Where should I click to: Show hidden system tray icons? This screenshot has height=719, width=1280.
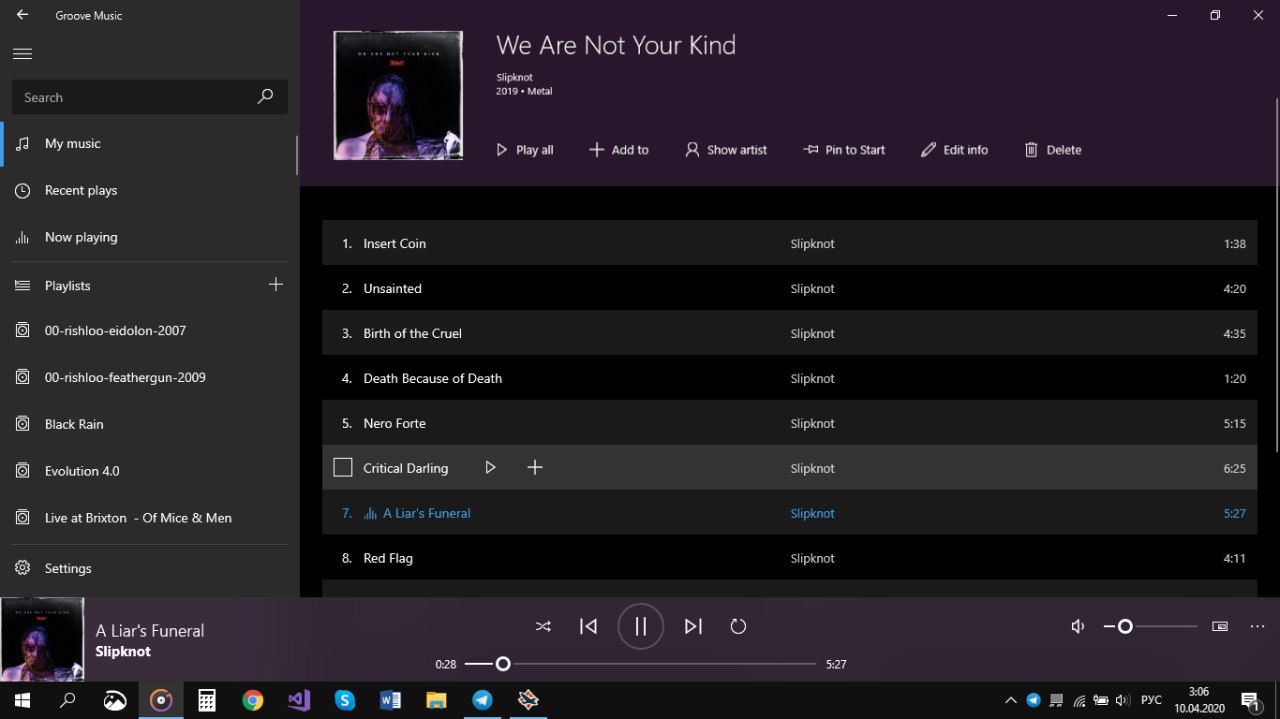point(1010,700)
